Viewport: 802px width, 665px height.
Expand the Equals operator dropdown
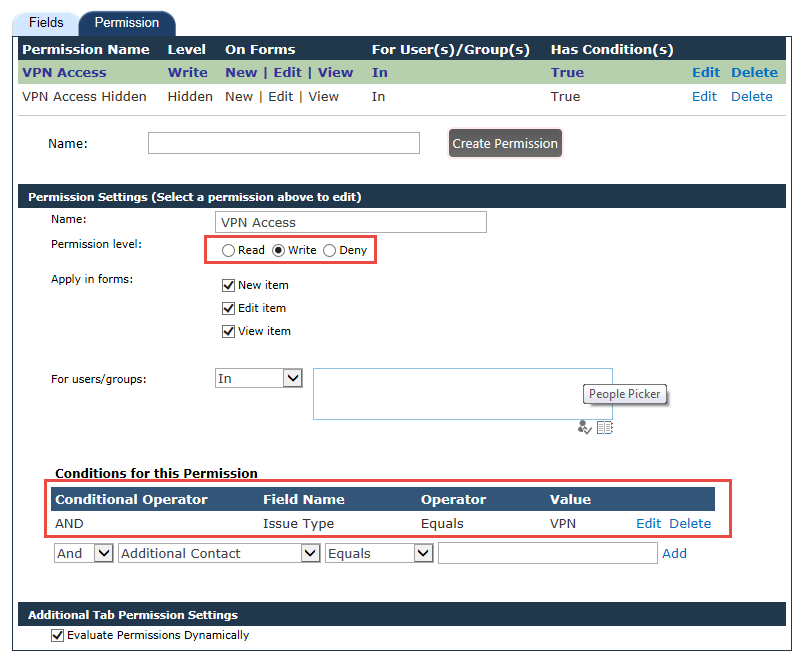pos(379,553)
